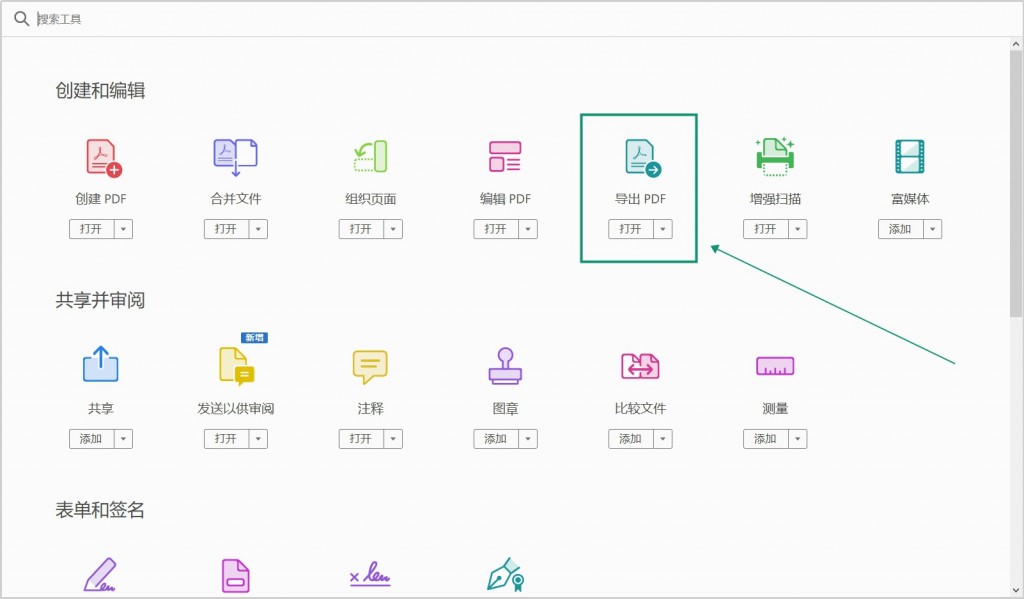Click the 表单和签名 section heading
This screenshot has height=599, width=1024.
[100, 510]
